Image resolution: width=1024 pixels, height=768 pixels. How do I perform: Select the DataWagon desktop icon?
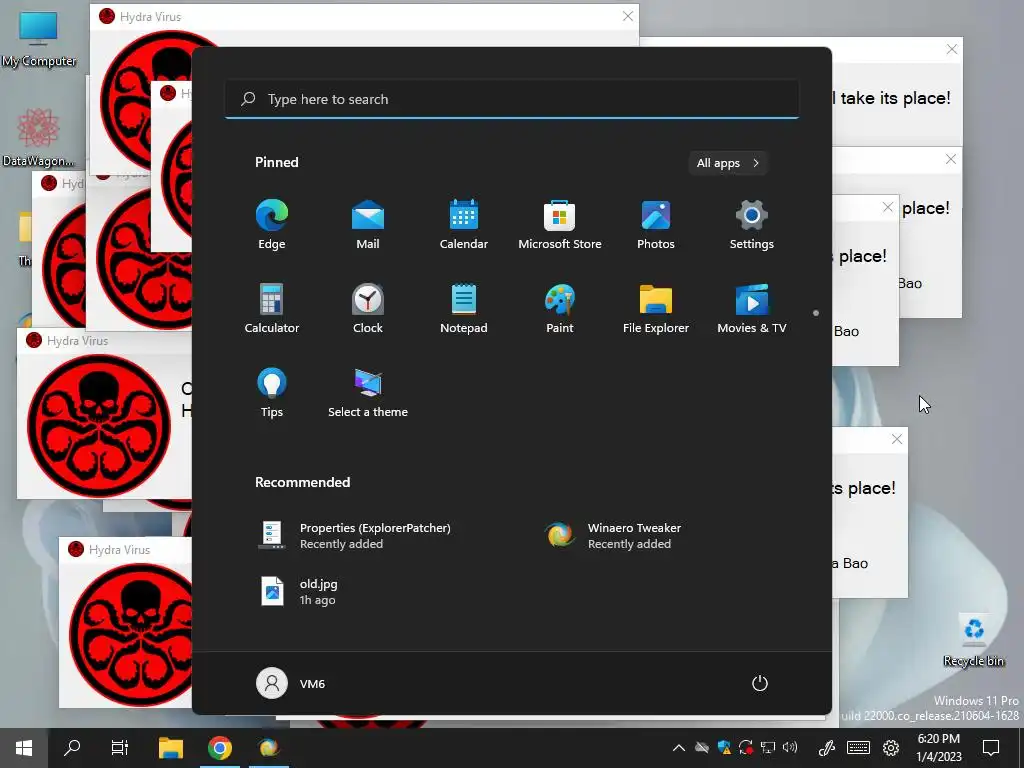[38, 137]
